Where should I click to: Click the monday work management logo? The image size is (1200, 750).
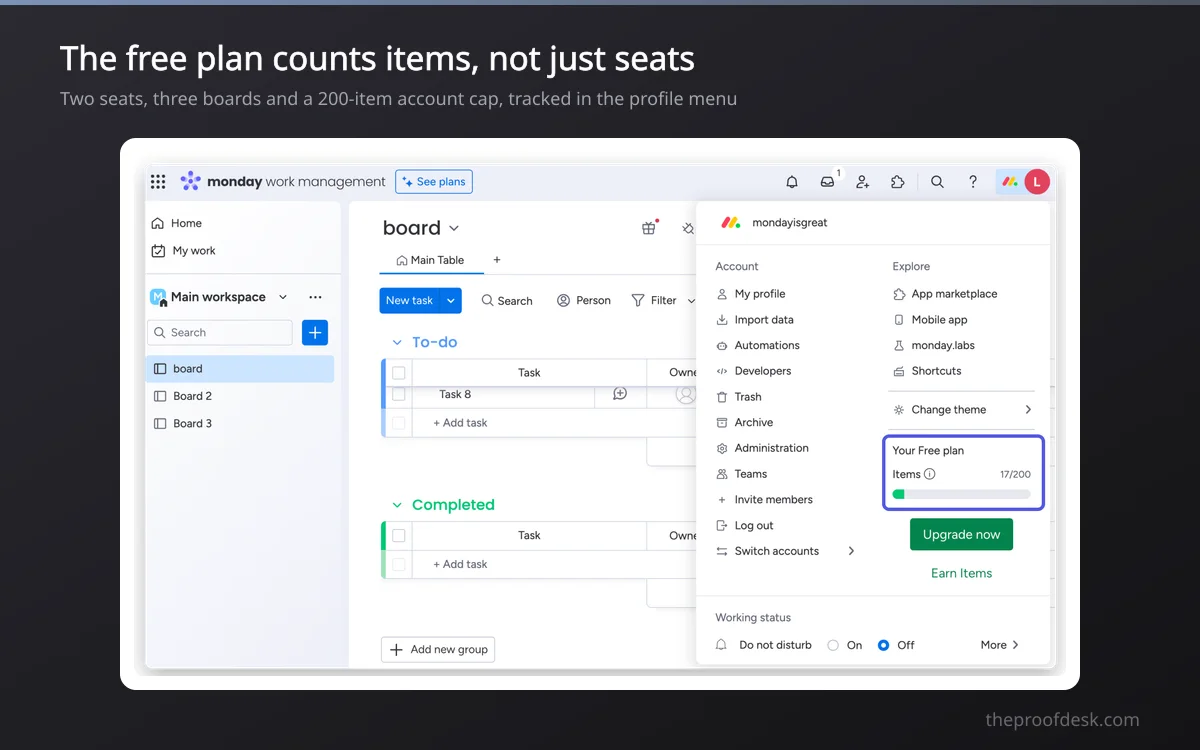(x=283, y=182)
